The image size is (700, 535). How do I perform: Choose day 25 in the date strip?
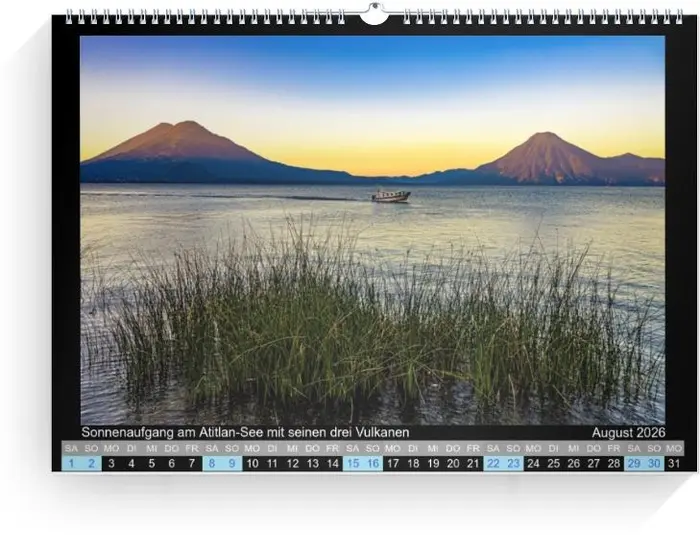(553, 464)
